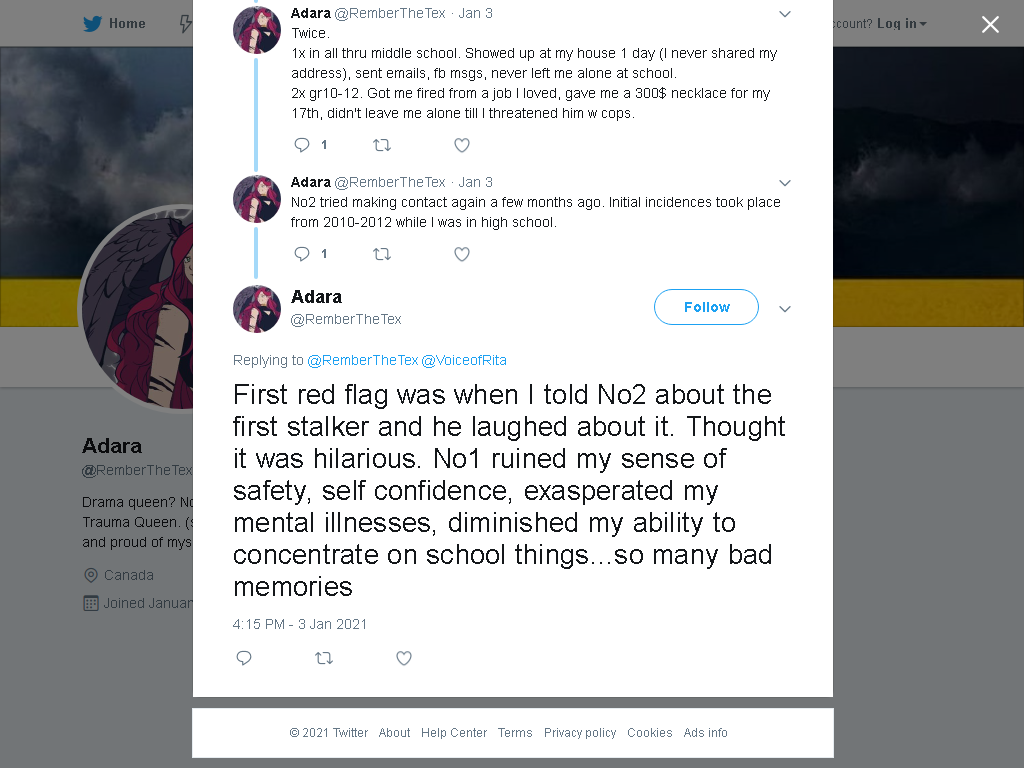Viewport: 1024px width, 768px height.
Task: Open the Log in dropdown
Action: point(902,24)
